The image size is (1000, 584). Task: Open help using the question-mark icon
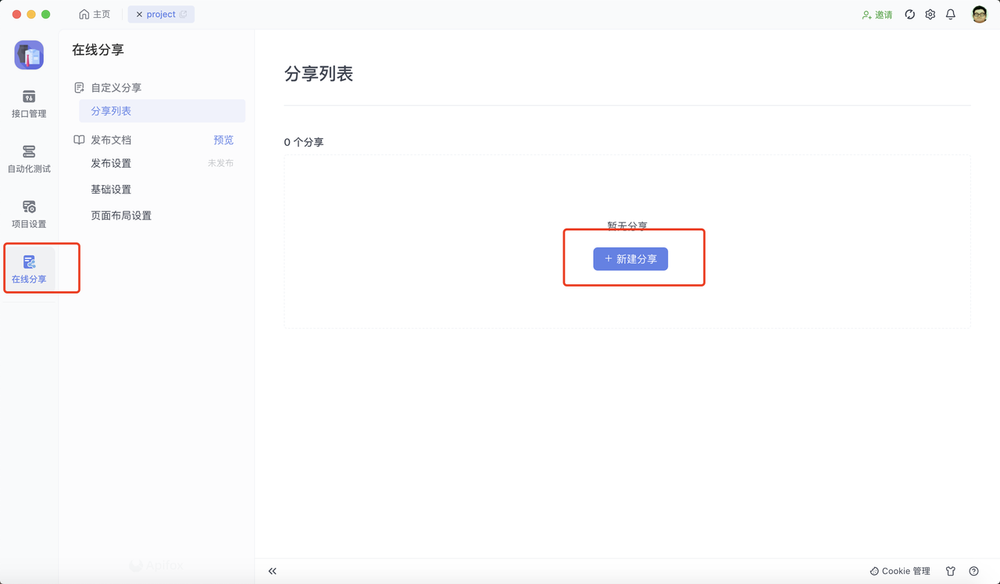click(x=975, y=571)
